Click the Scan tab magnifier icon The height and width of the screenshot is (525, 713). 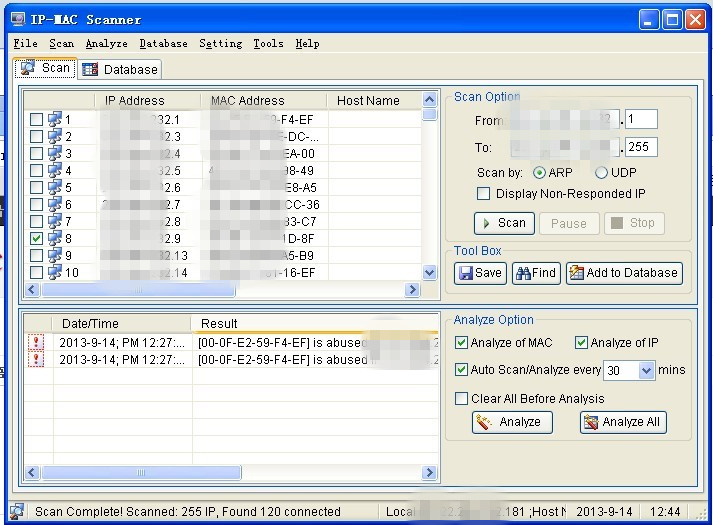tap(28, 68)
